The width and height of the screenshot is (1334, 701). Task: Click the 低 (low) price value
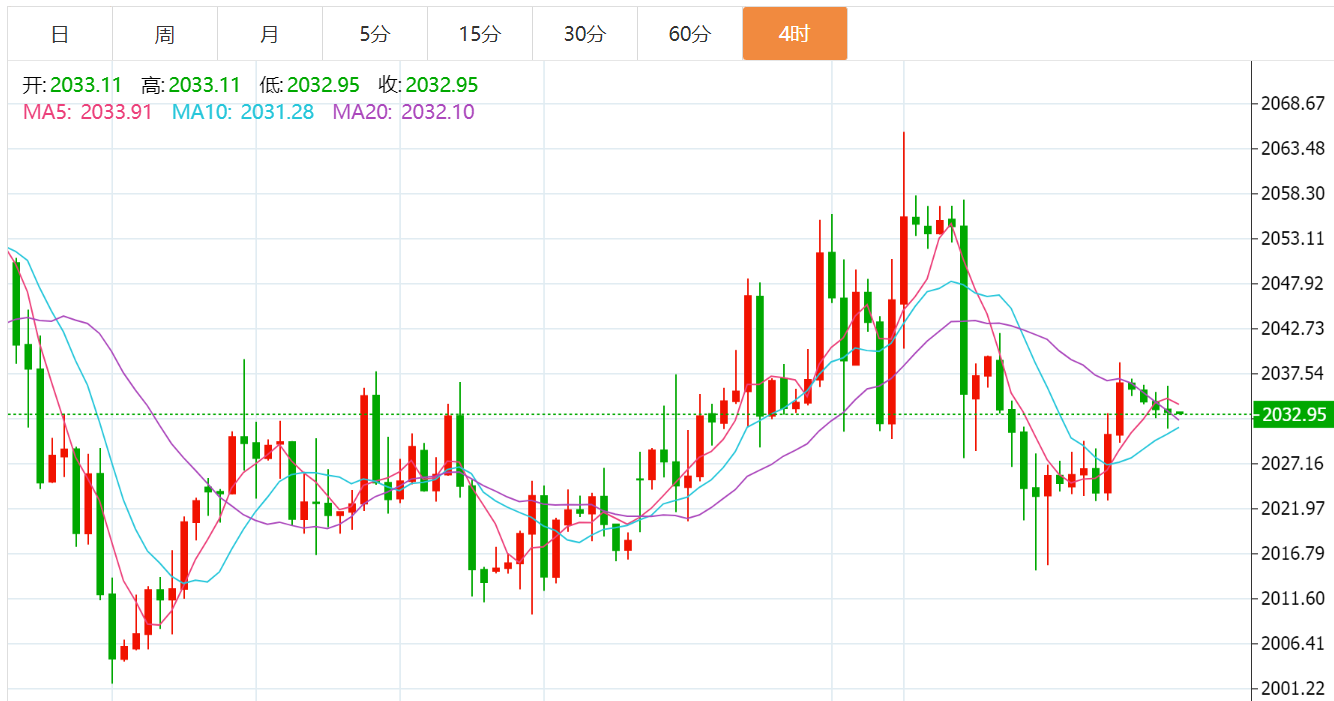pos(323,85)
